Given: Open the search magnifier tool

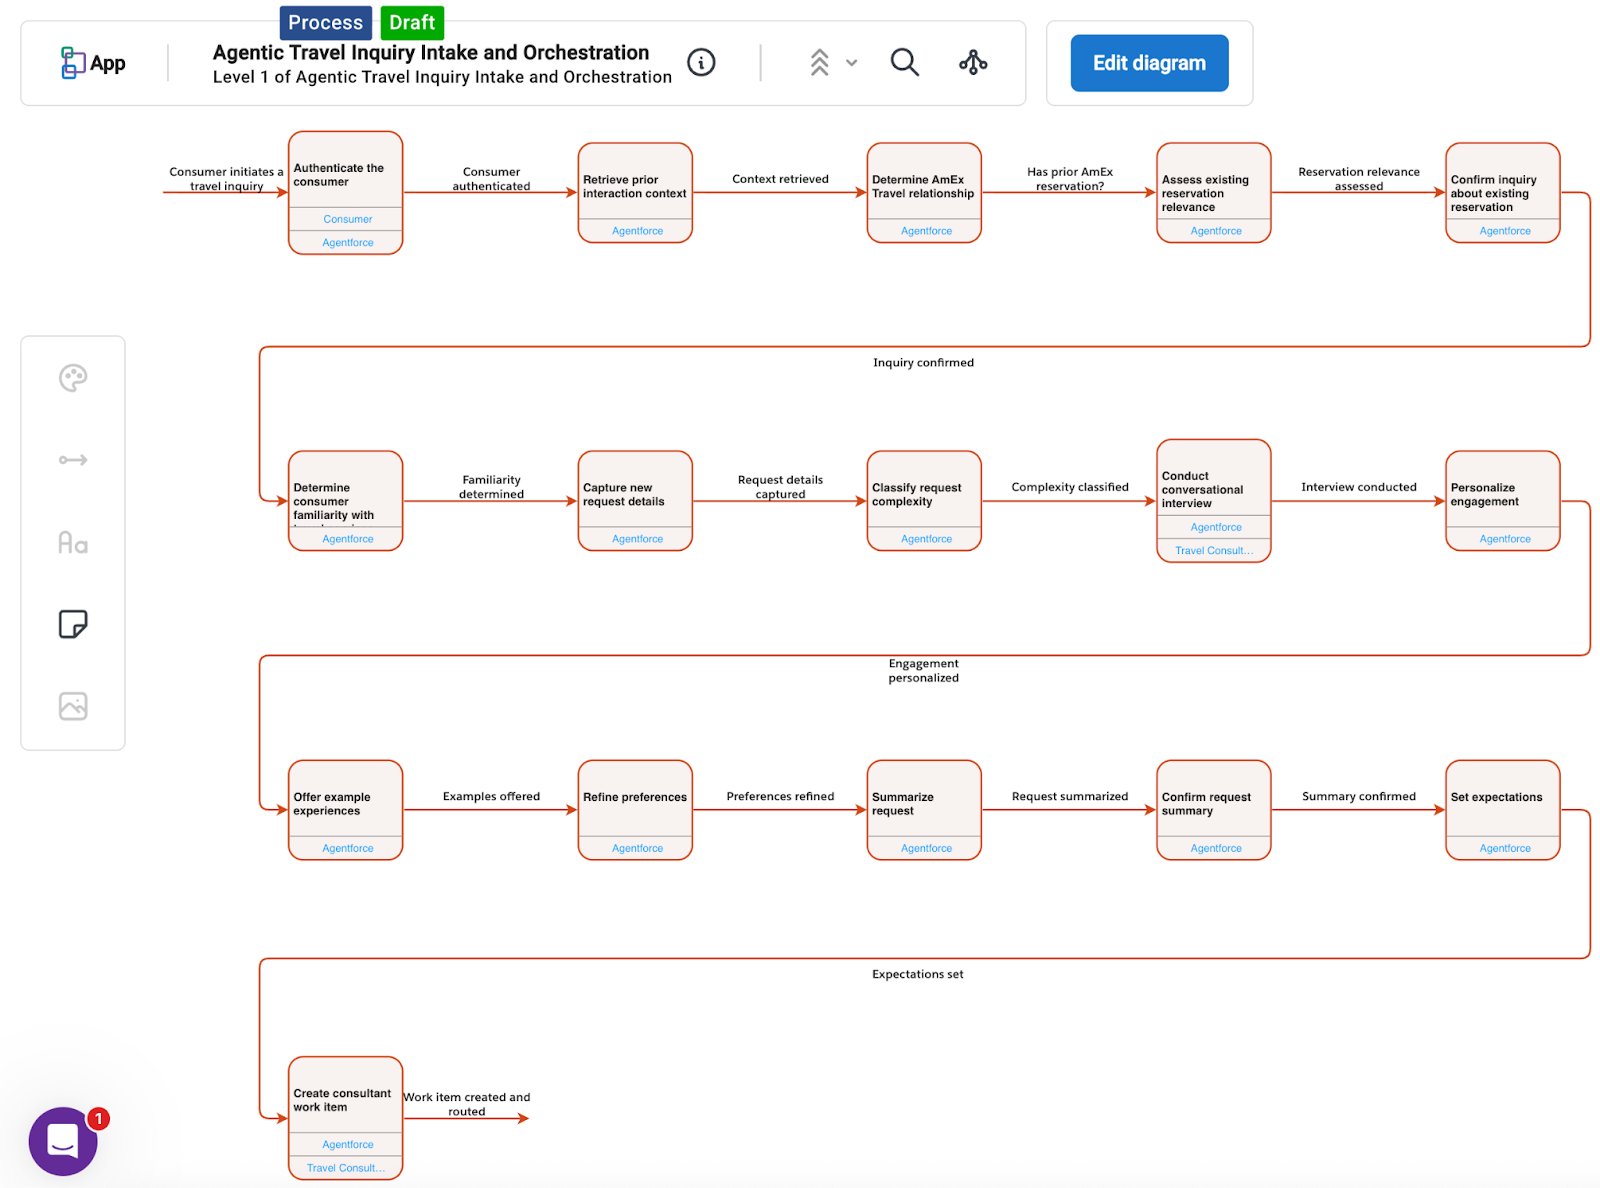Looking at the screenshot, I should (x=904, y=63).
